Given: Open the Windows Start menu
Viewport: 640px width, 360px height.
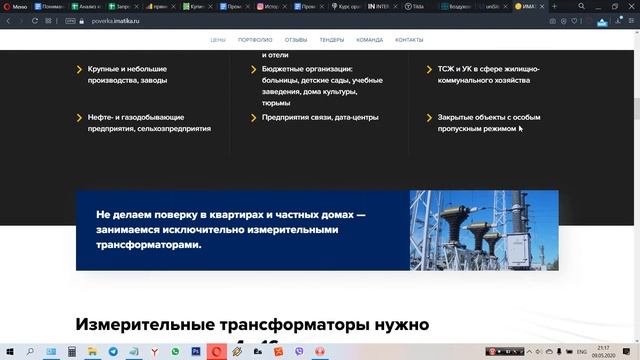Looking at the screenshot, I should pos(10,351).
